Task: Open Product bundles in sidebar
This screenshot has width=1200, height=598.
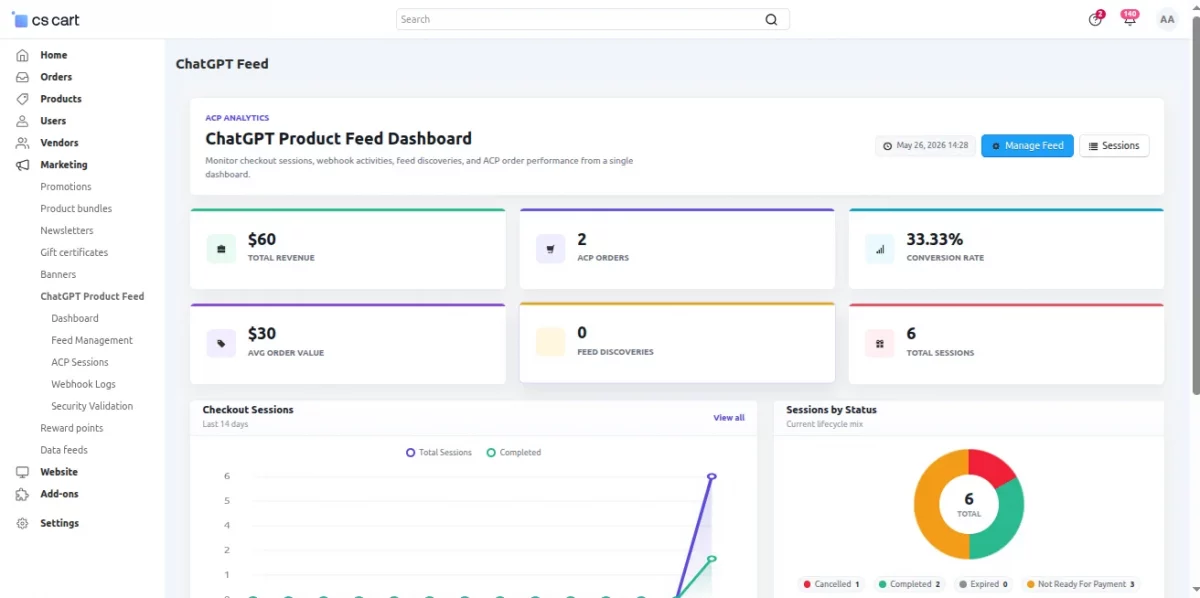Action: click(76, 209)
